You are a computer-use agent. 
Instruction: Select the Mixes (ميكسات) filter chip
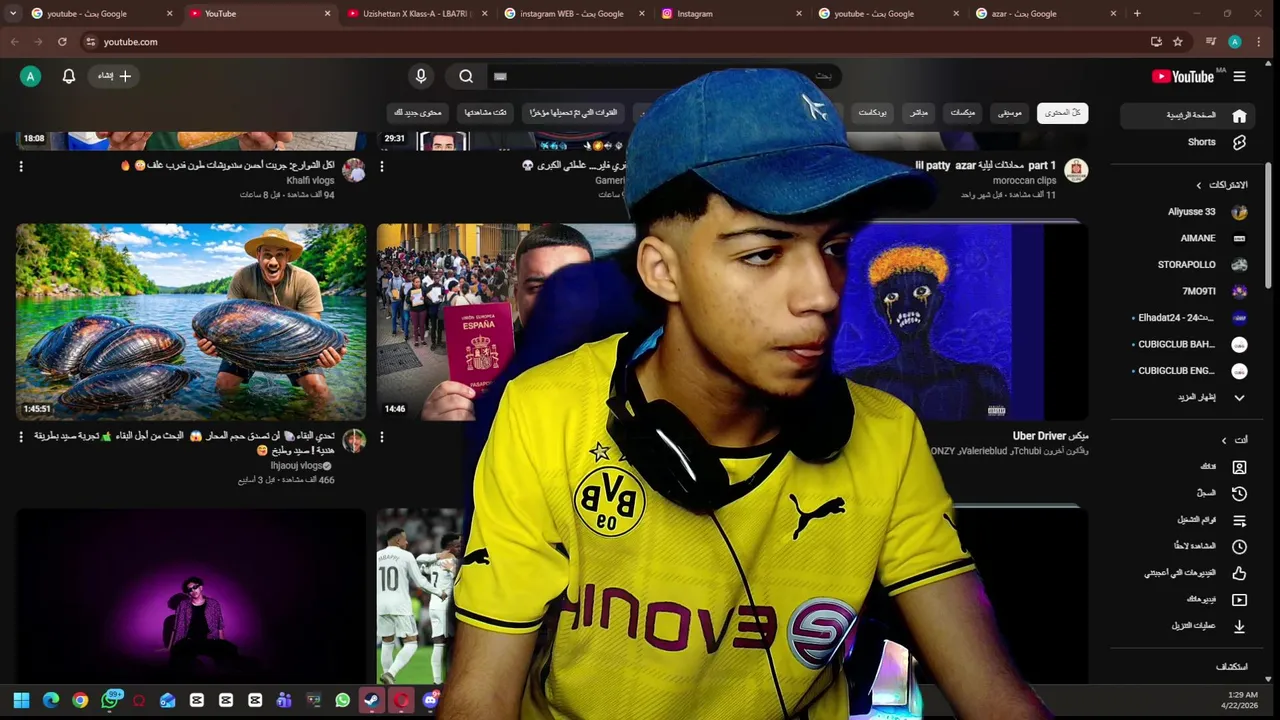pyautogui.click(x=962, y=113)
